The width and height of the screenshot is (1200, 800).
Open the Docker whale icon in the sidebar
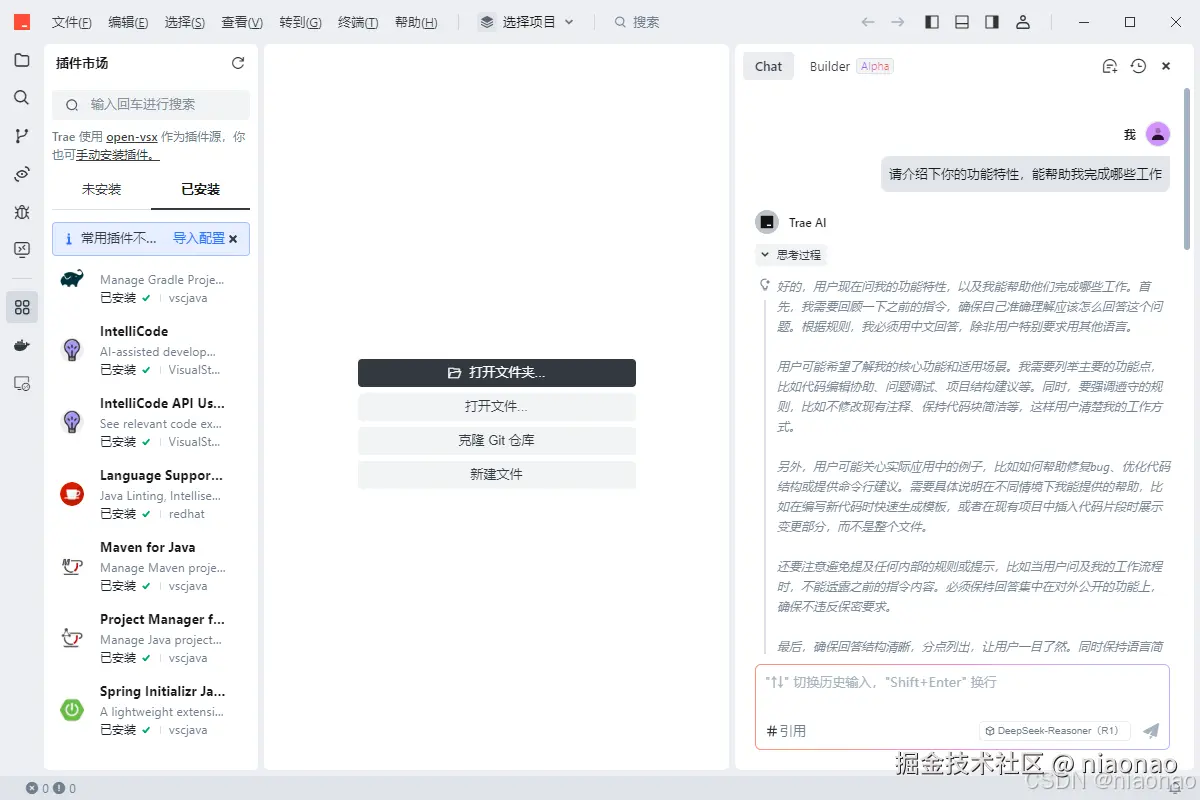[x=22, y=345]
